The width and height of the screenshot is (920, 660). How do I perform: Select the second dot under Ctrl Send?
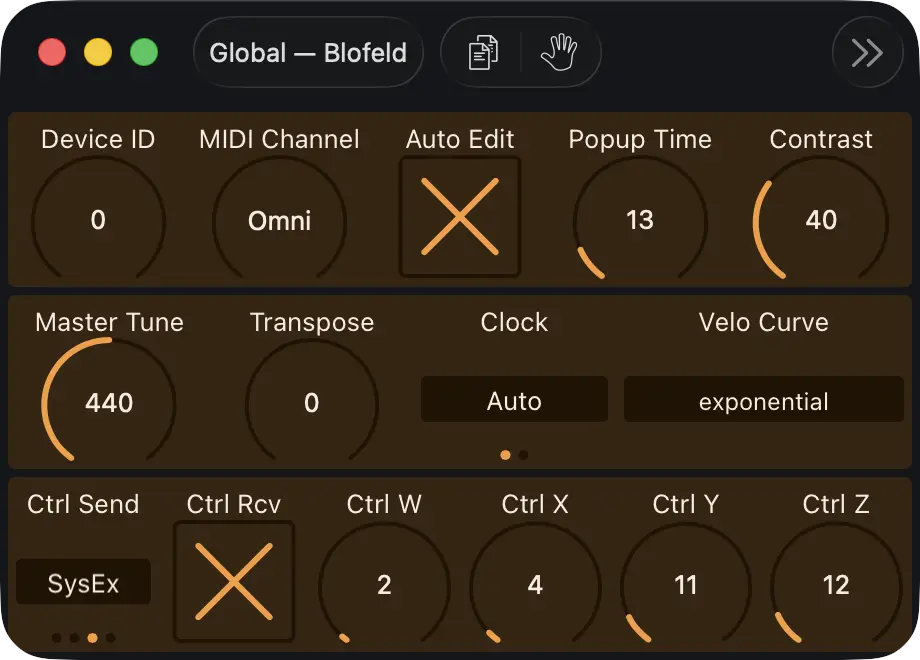tap(75, 638)
